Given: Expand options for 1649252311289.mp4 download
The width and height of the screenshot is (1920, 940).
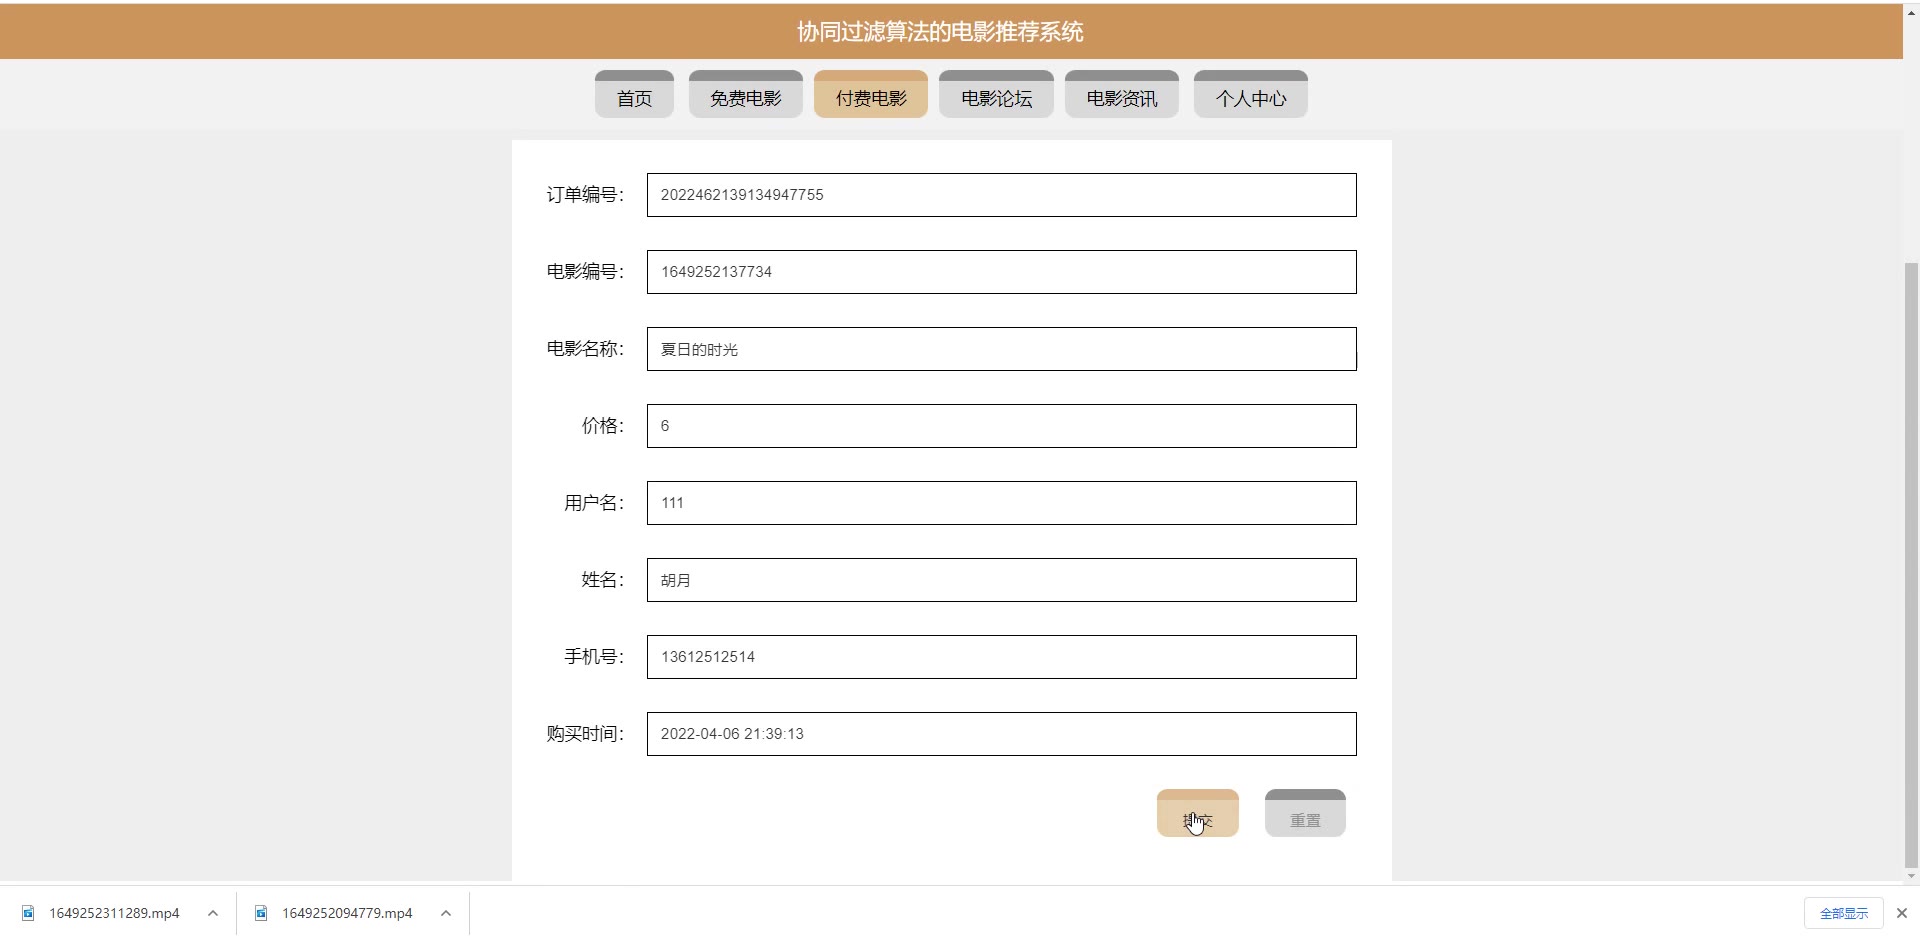Looking at the screenshot, I should (x=213, y=913).
